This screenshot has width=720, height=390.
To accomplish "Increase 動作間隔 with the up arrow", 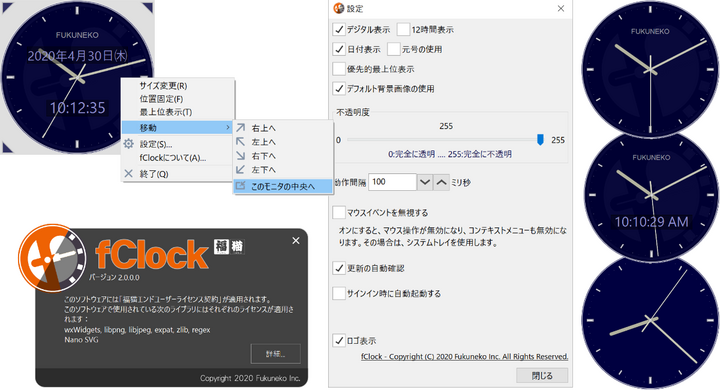I will click(x=441, y=182).
